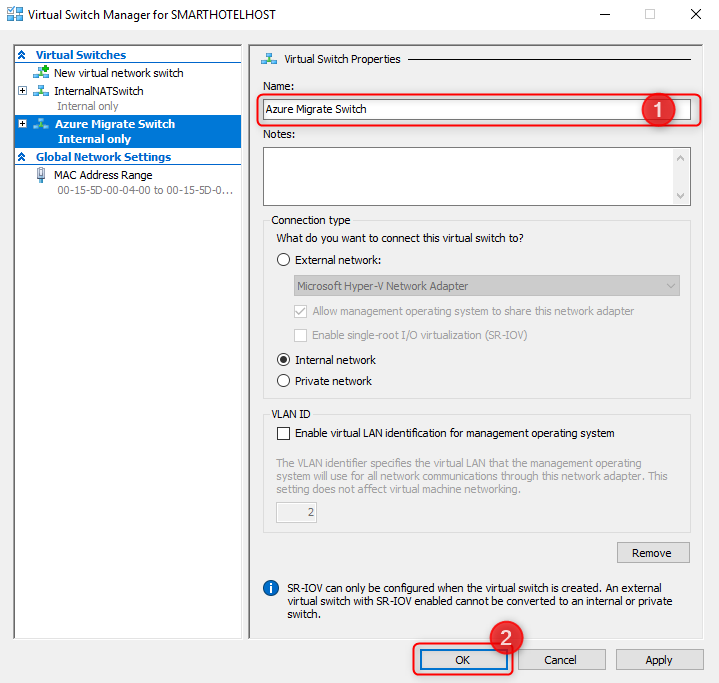Click the InternalNATSwitch network icon
The height and width of the screenshot is (683, 719).
[x=41, y=91]
